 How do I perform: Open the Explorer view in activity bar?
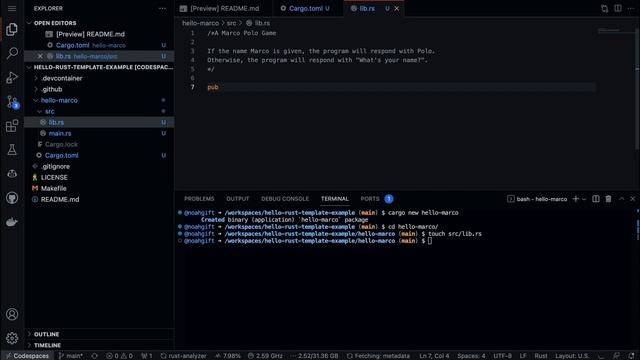(x=12, y=29)
